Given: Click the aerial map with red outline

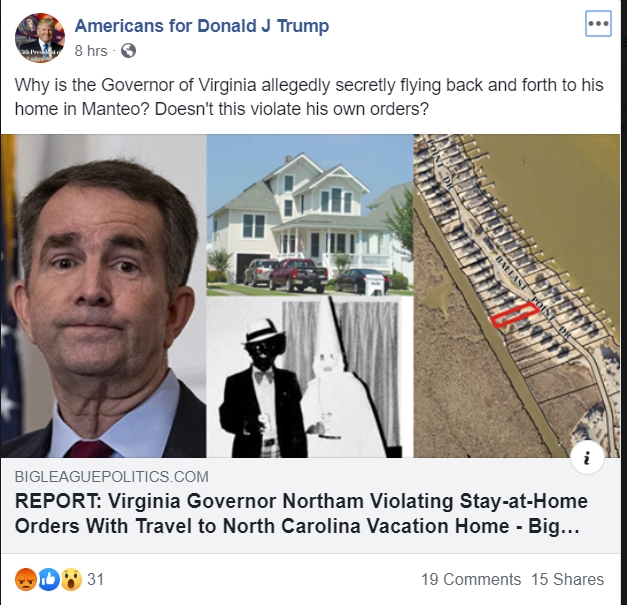Looking at the screenshot, I should click(x=516, y=296).
